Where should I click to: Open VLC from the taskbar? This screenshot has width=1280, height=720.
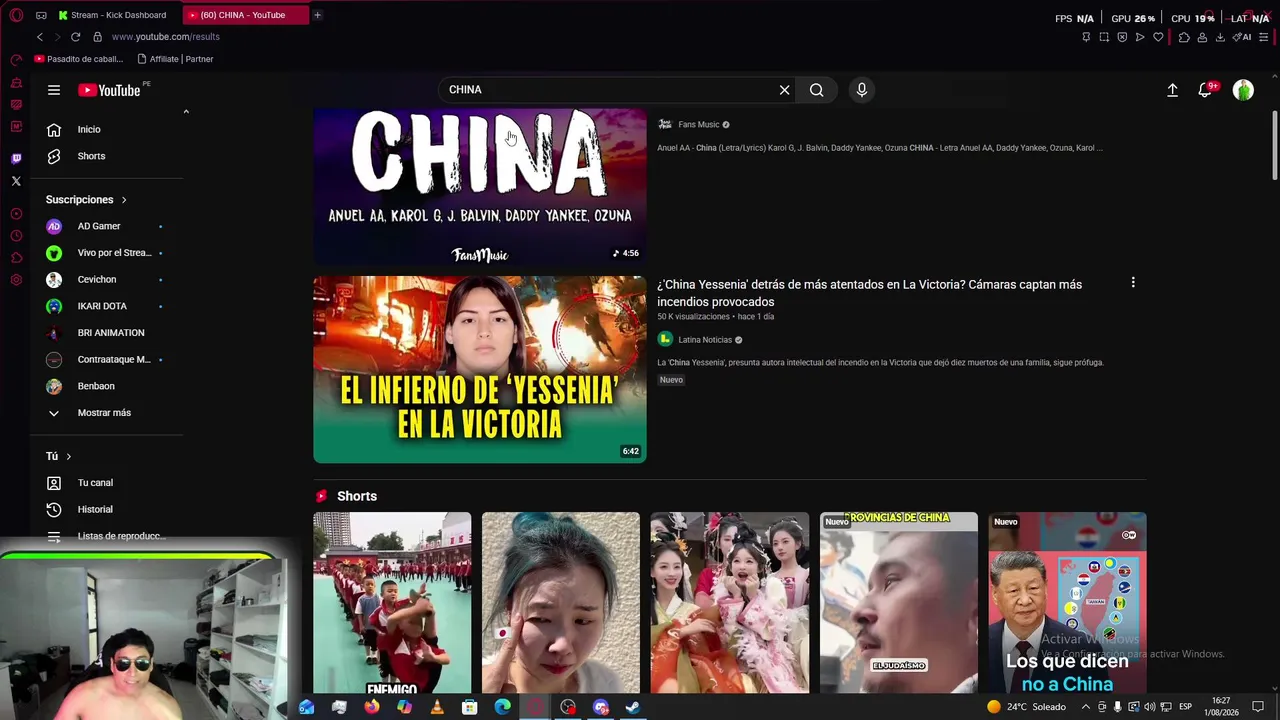[x=437, y=707]
